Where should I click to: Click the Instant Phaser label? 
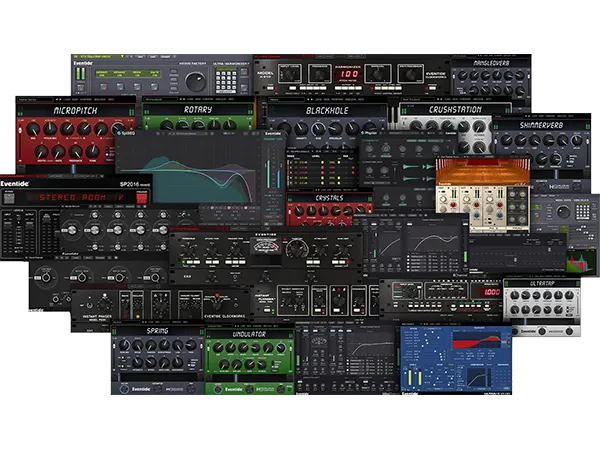(x=97, y=316)
